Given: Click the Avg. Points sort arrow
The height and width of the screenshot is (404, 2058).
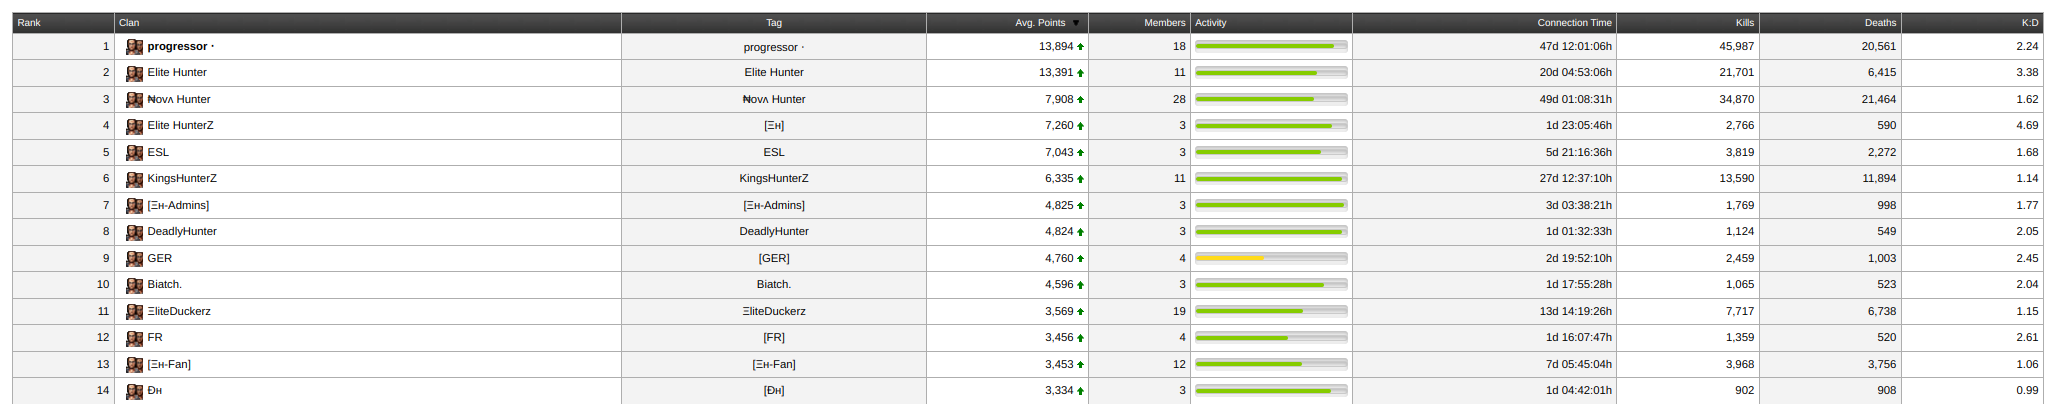Looking at the screenshot, I should 1076,23.
